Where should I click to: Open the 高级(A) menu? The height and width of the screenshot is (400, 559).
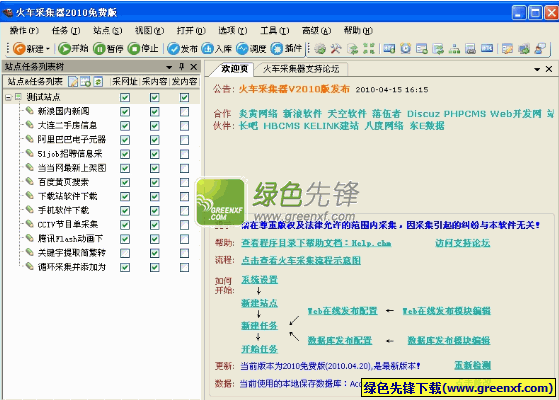[316, 31]
